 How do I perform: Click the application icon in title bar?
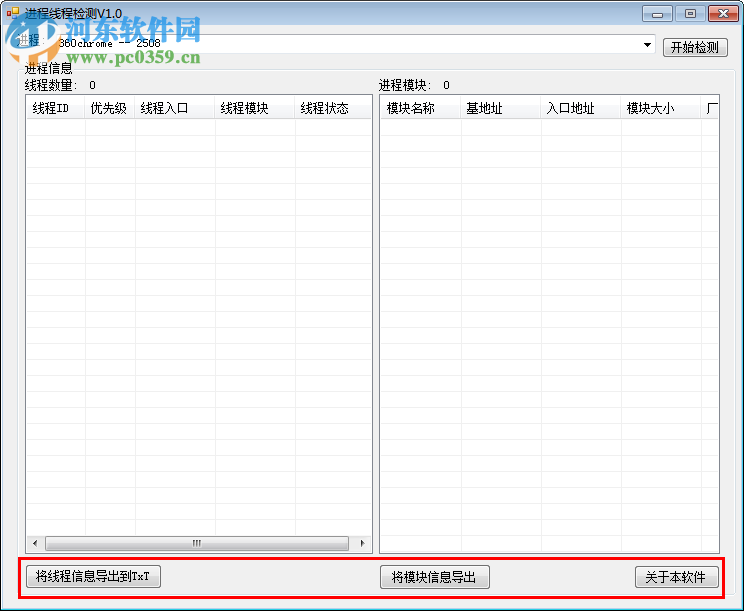[13, 13]
